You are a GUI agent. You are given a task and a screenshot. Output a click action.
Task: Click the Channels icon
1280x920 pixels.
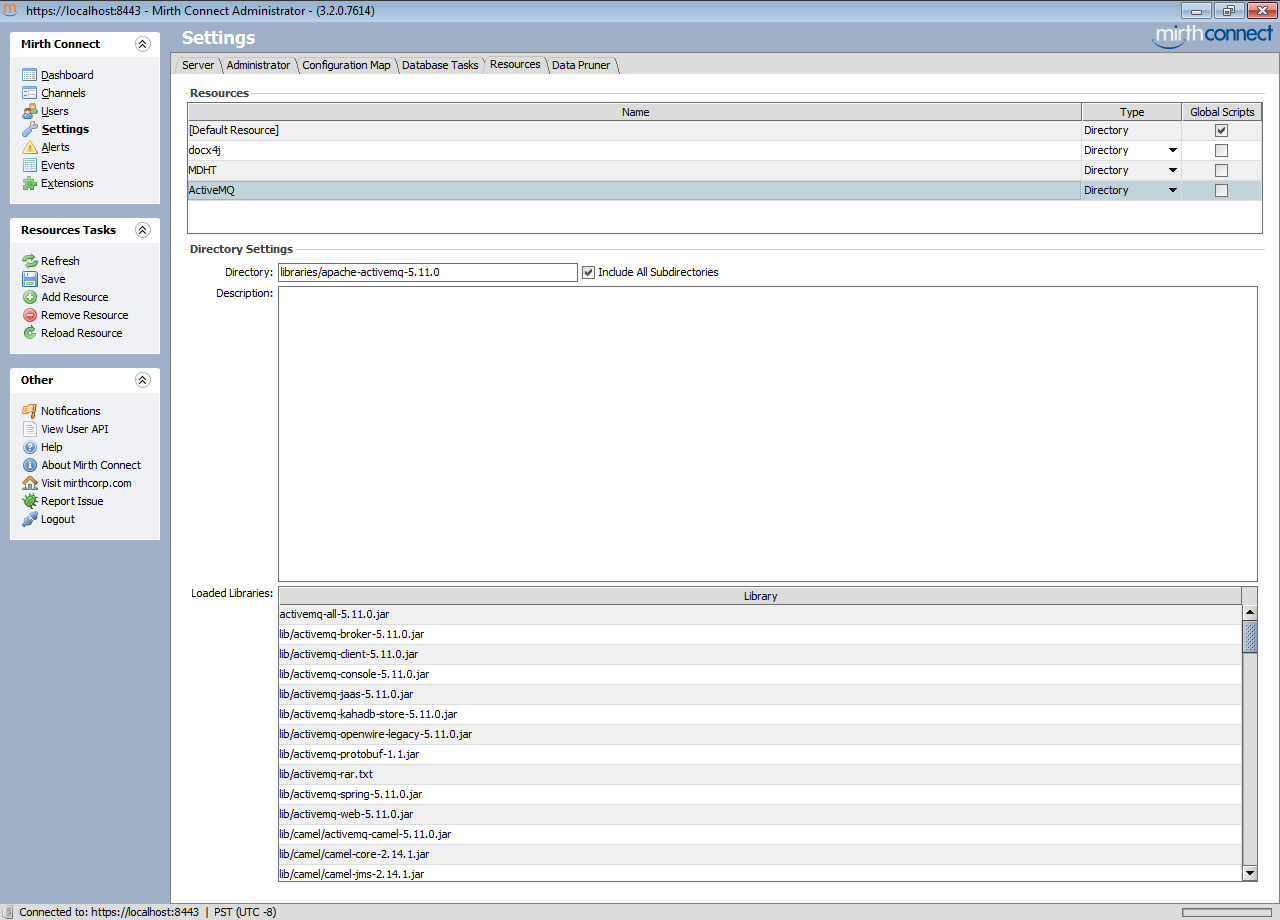click(x=30, y=93)
